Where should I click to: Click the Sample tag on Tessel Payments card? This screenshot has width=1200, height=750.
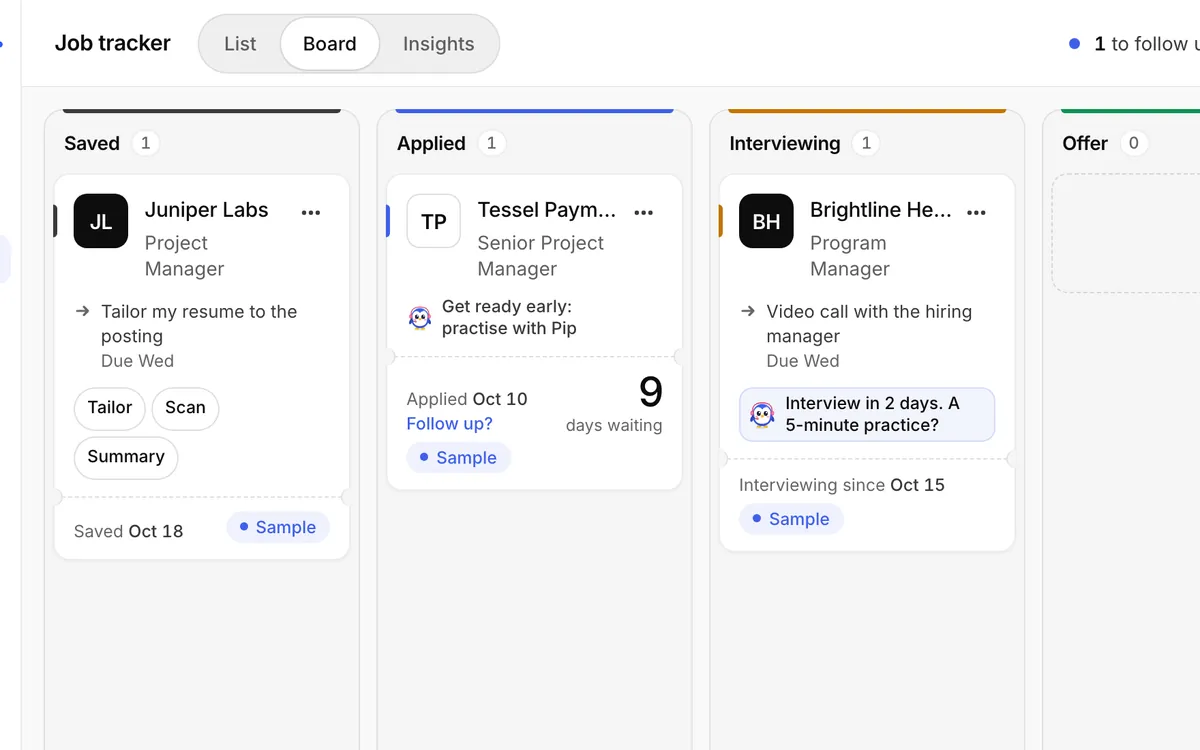click(x=458, y=457)
